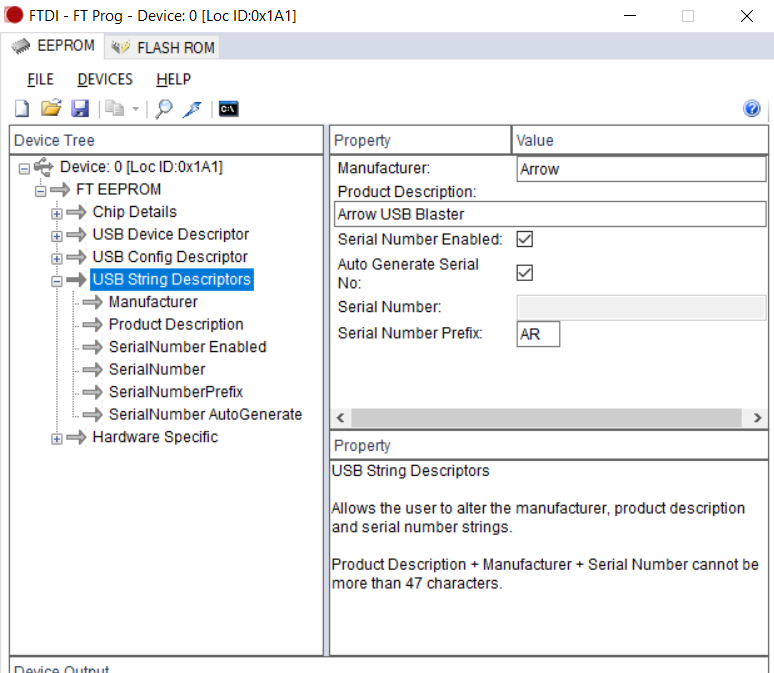774x673 pixels.
Task: Expand the Hardware Specific node
Action: coord(57,438)
